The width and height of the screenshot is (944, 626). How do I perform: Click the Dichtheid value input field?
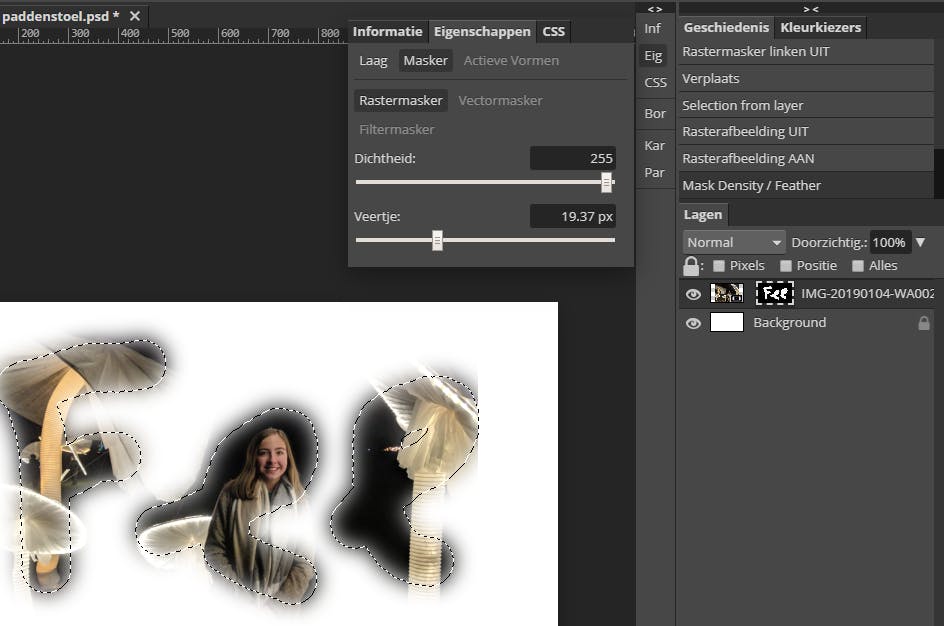pyautogui.click(x=572, y=158)
